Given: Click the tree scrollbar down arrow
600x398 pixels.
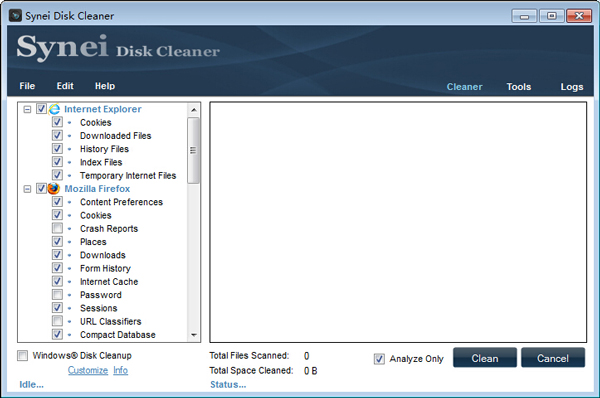Looking at the screenshot, I should pyautogui.click(x=194, y=335).
